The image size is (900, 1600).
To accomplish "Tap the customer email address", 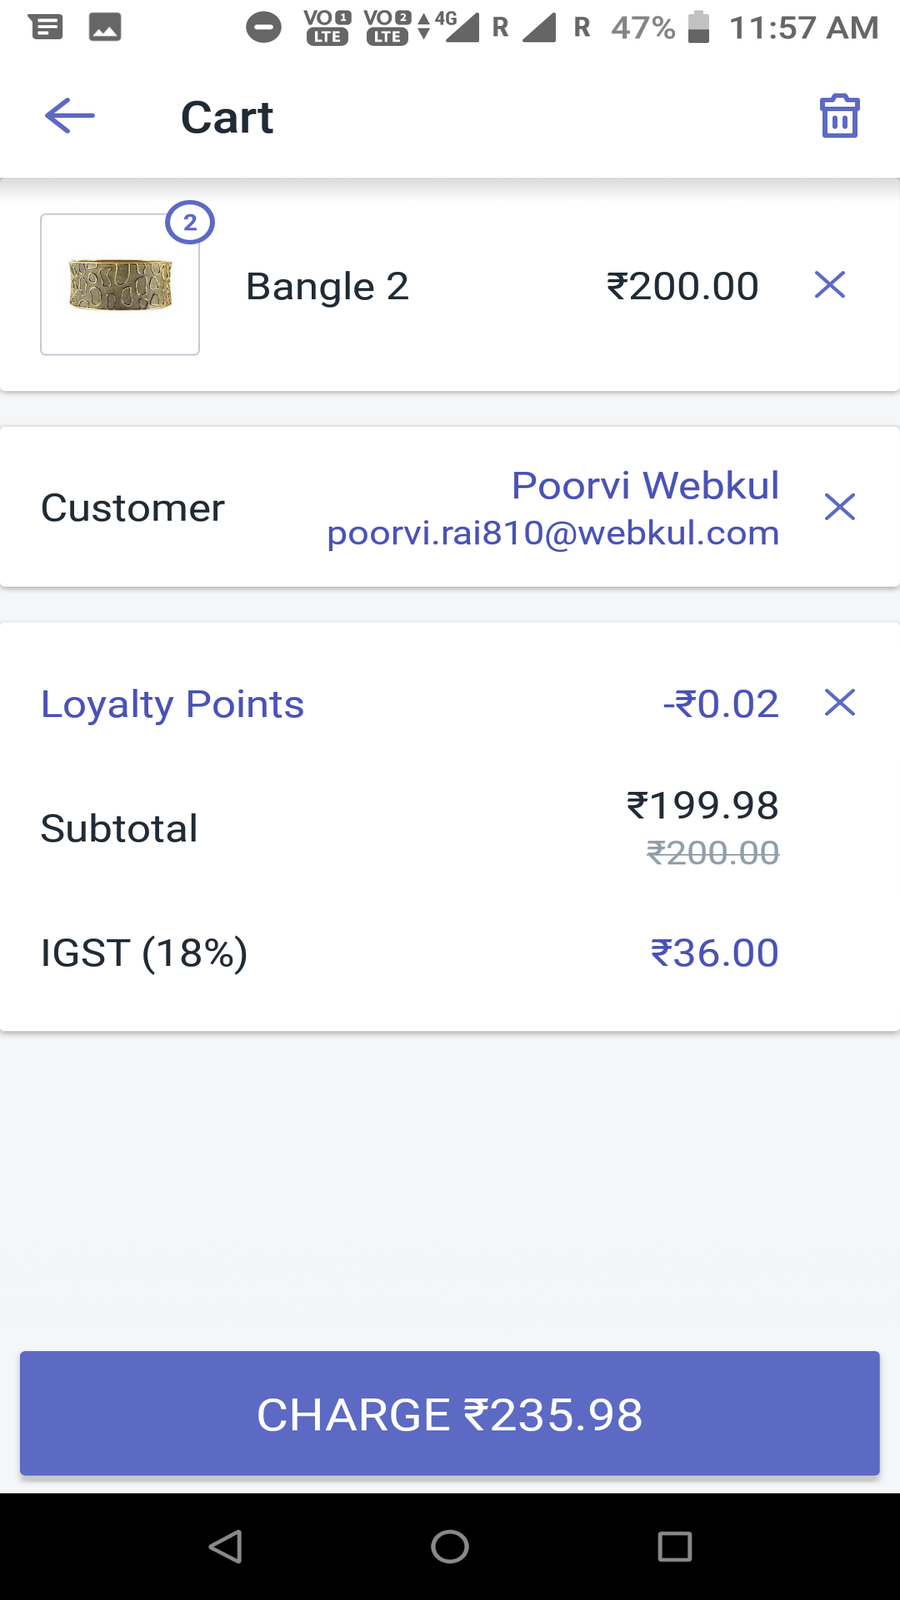I will [553, 533].
